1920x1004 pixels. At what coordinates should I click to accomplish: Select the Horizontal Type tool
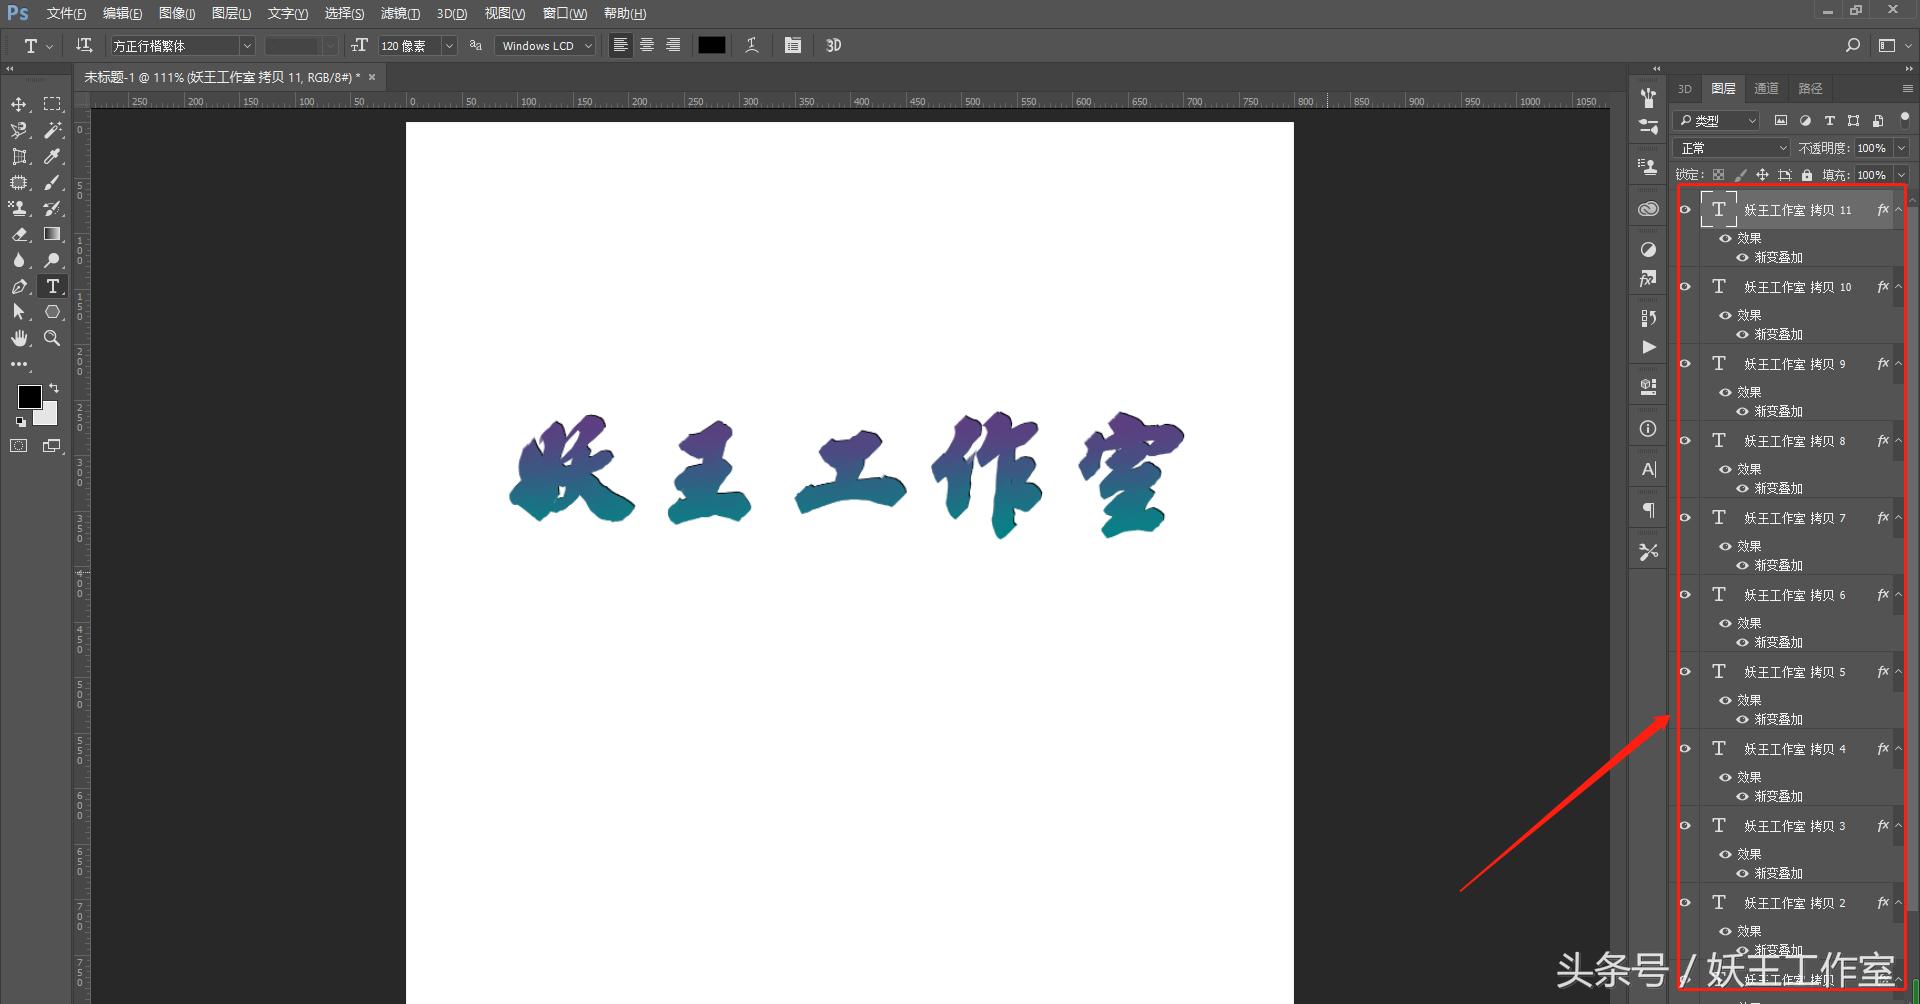pos(53,286)
